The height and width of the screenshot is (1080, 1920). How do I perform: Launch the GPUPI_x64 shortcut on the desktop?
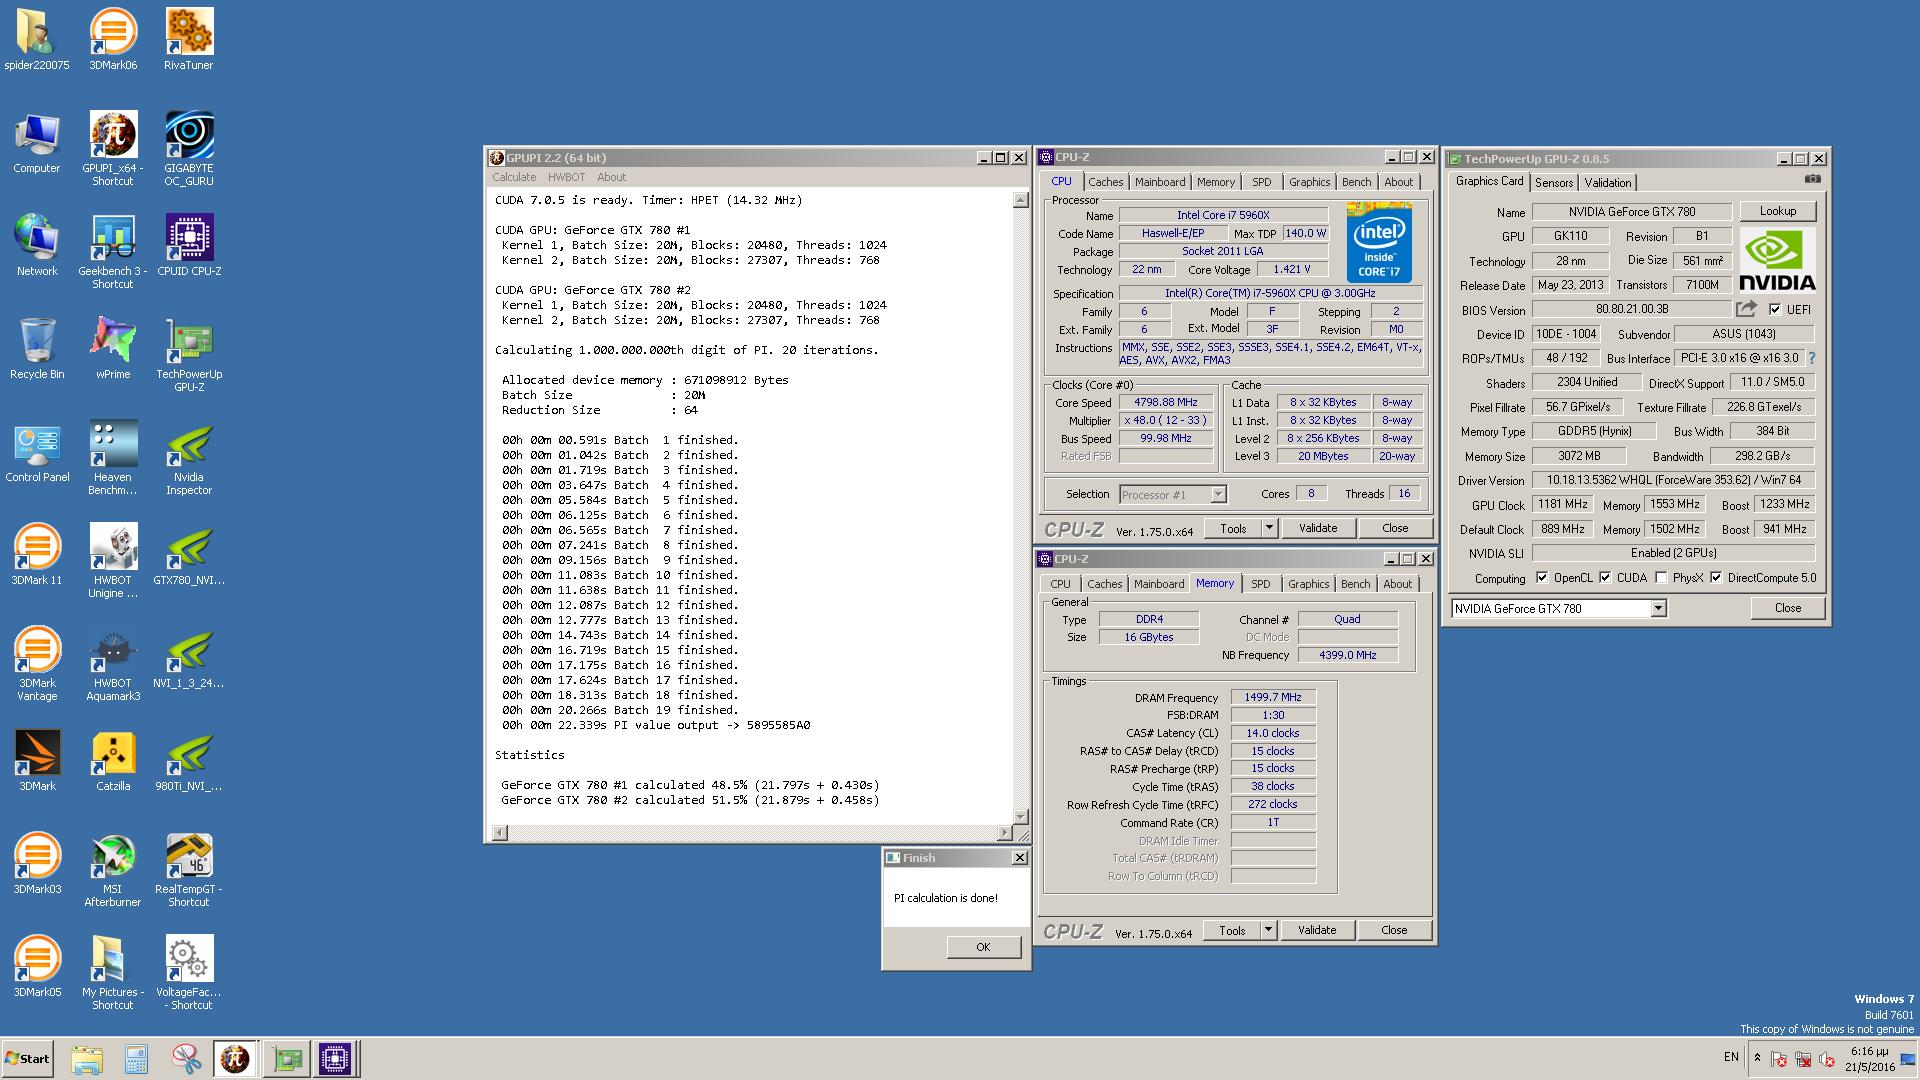[113, 149]
